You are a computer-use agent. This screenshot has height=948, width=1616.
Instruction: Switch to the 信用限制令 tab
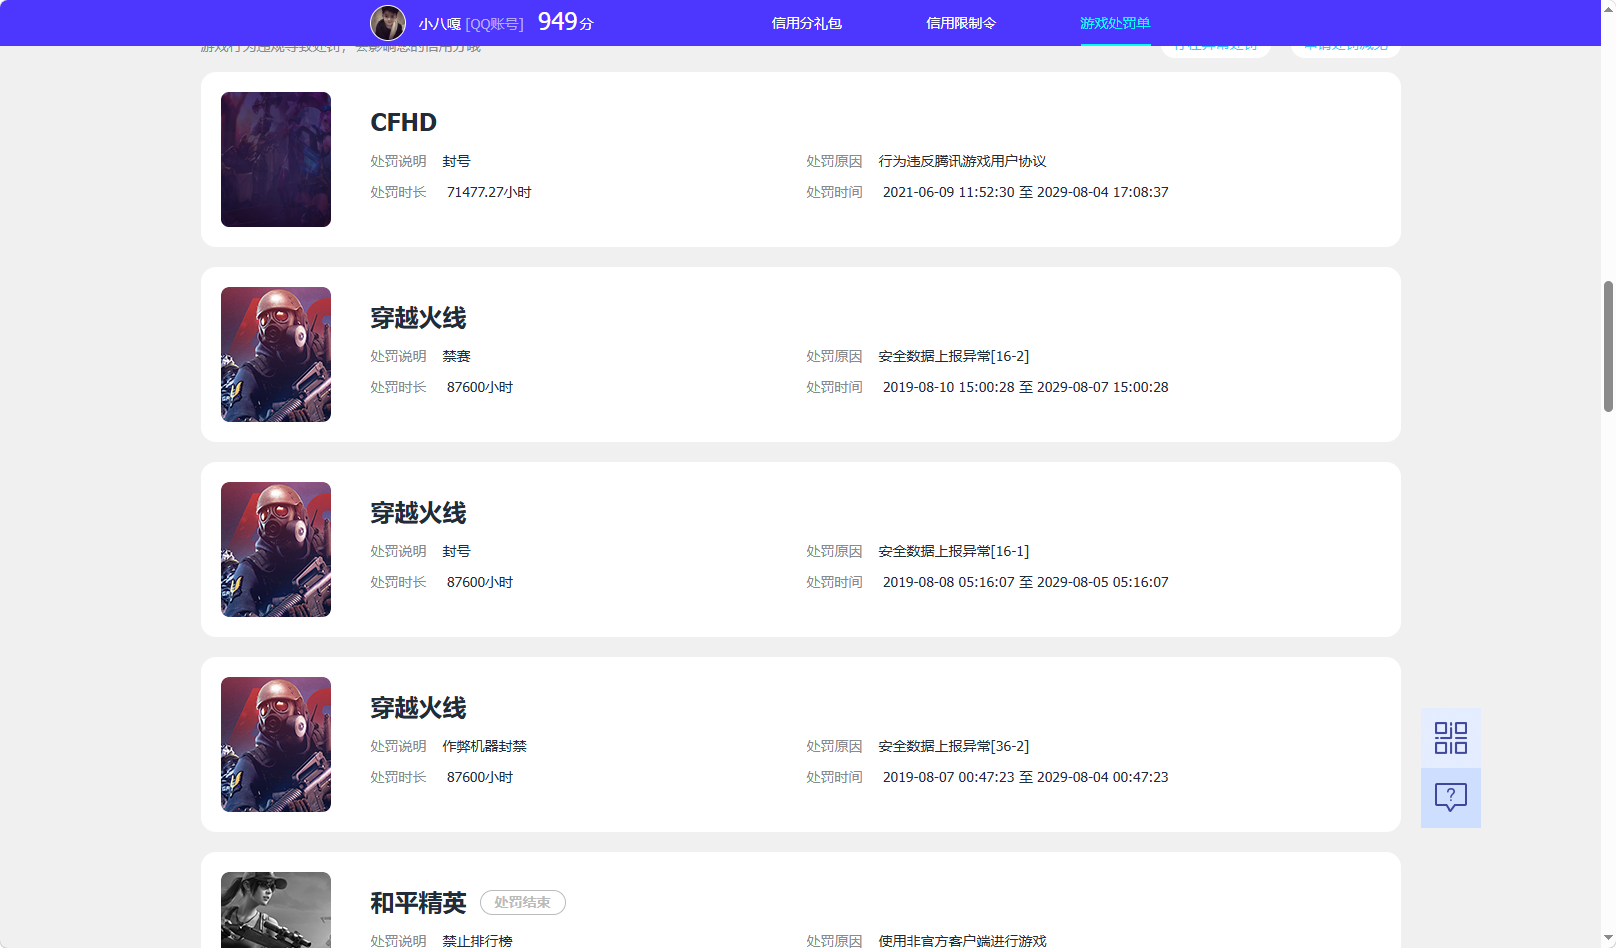(960, 23)
